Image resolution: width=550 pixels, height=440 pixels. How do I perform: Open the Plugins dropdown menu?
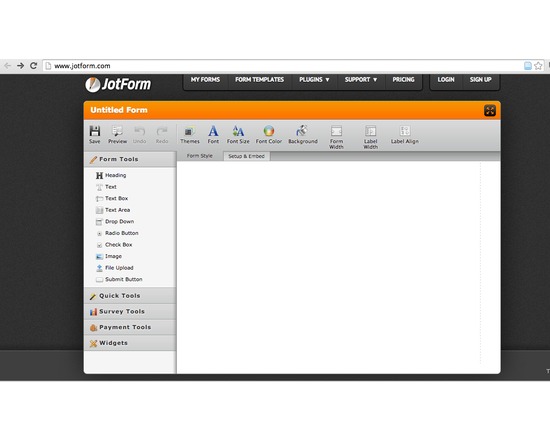point(314,80)
